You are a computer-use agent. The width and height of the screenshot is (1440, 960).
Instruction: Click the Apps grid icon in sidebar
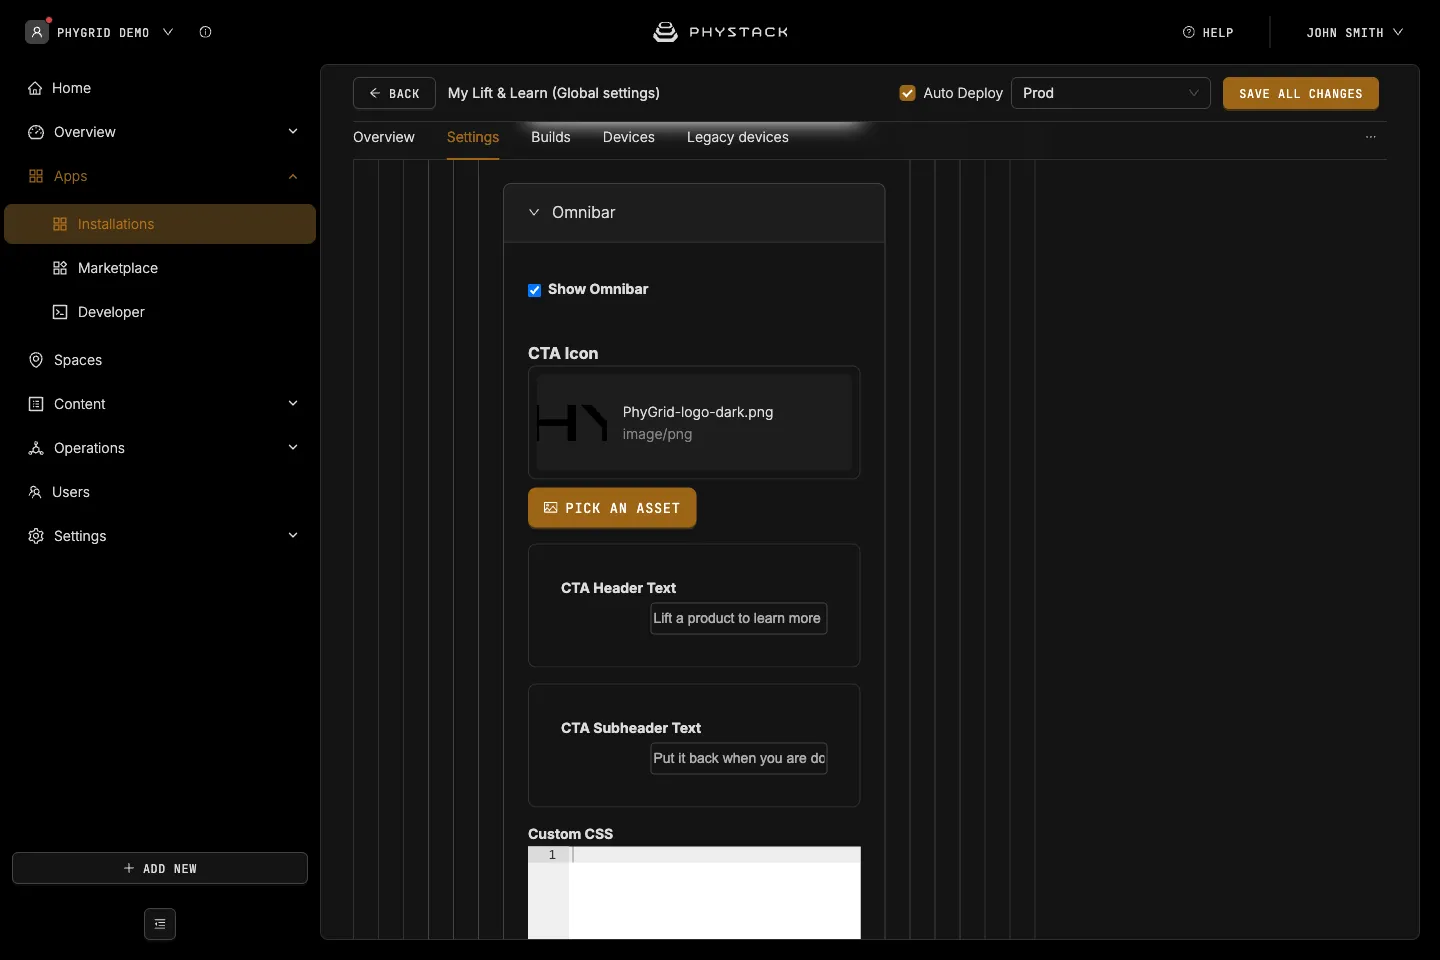[x=36, y=176]
